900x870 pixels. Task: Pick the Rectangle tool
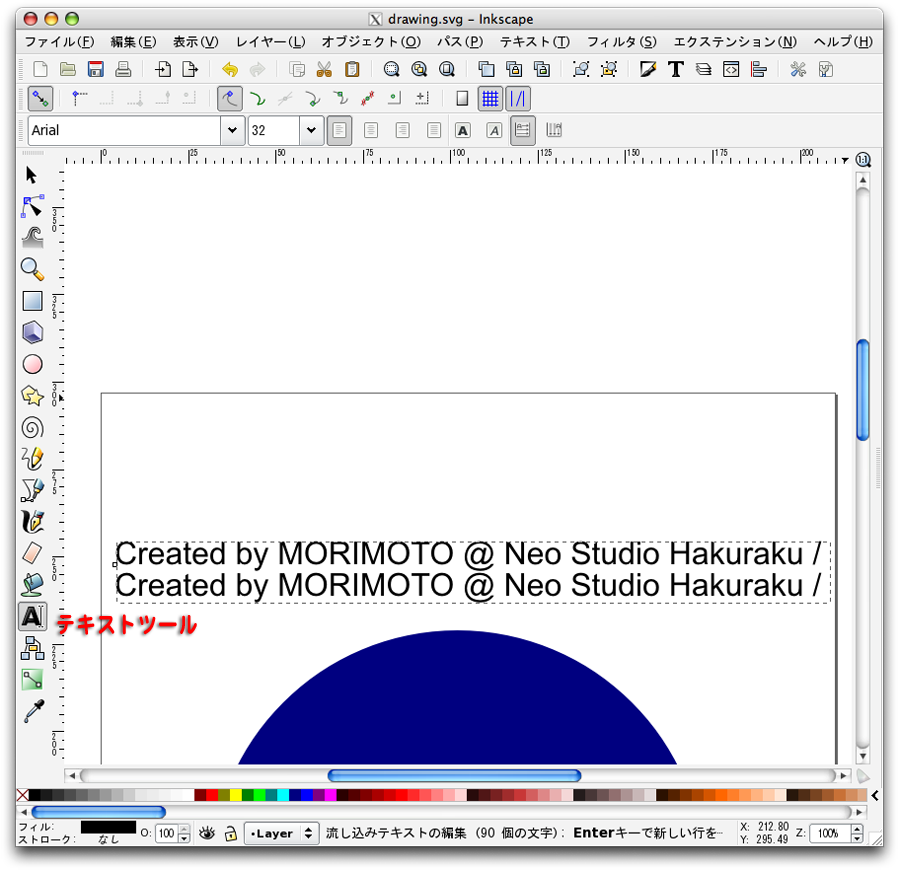(x=32, y=301)
